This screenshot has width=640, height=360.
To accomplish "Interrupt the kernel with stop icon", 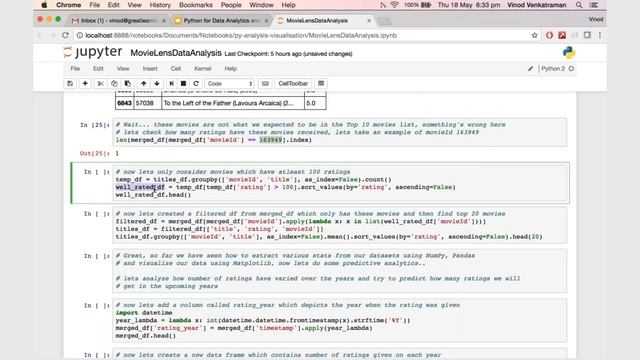I will [x=183, y=83].
